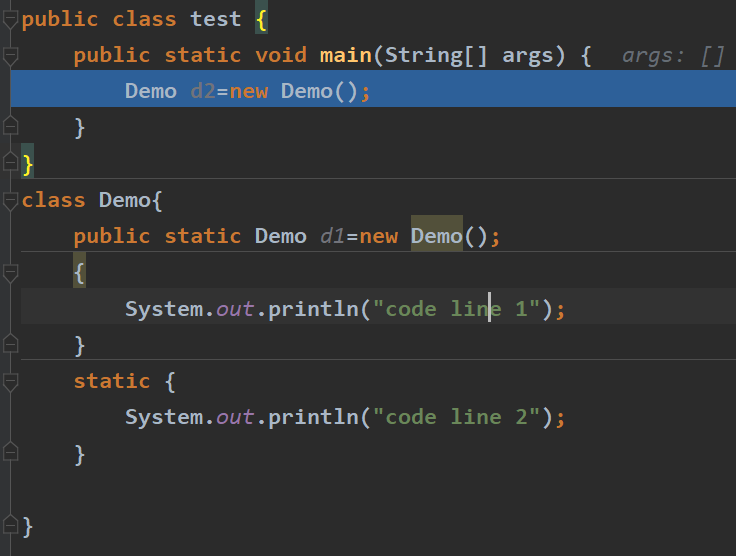
Task: Click the 'args' parameter name
Action: [528, 56]
